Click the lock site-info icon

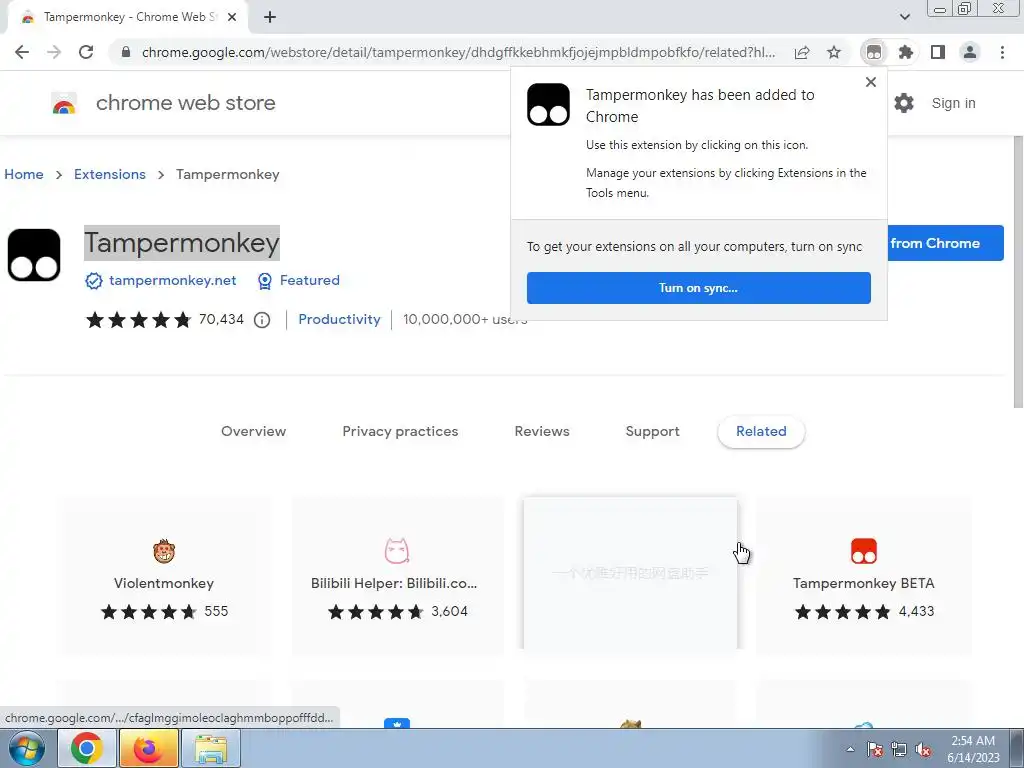(x=126, y=52)
